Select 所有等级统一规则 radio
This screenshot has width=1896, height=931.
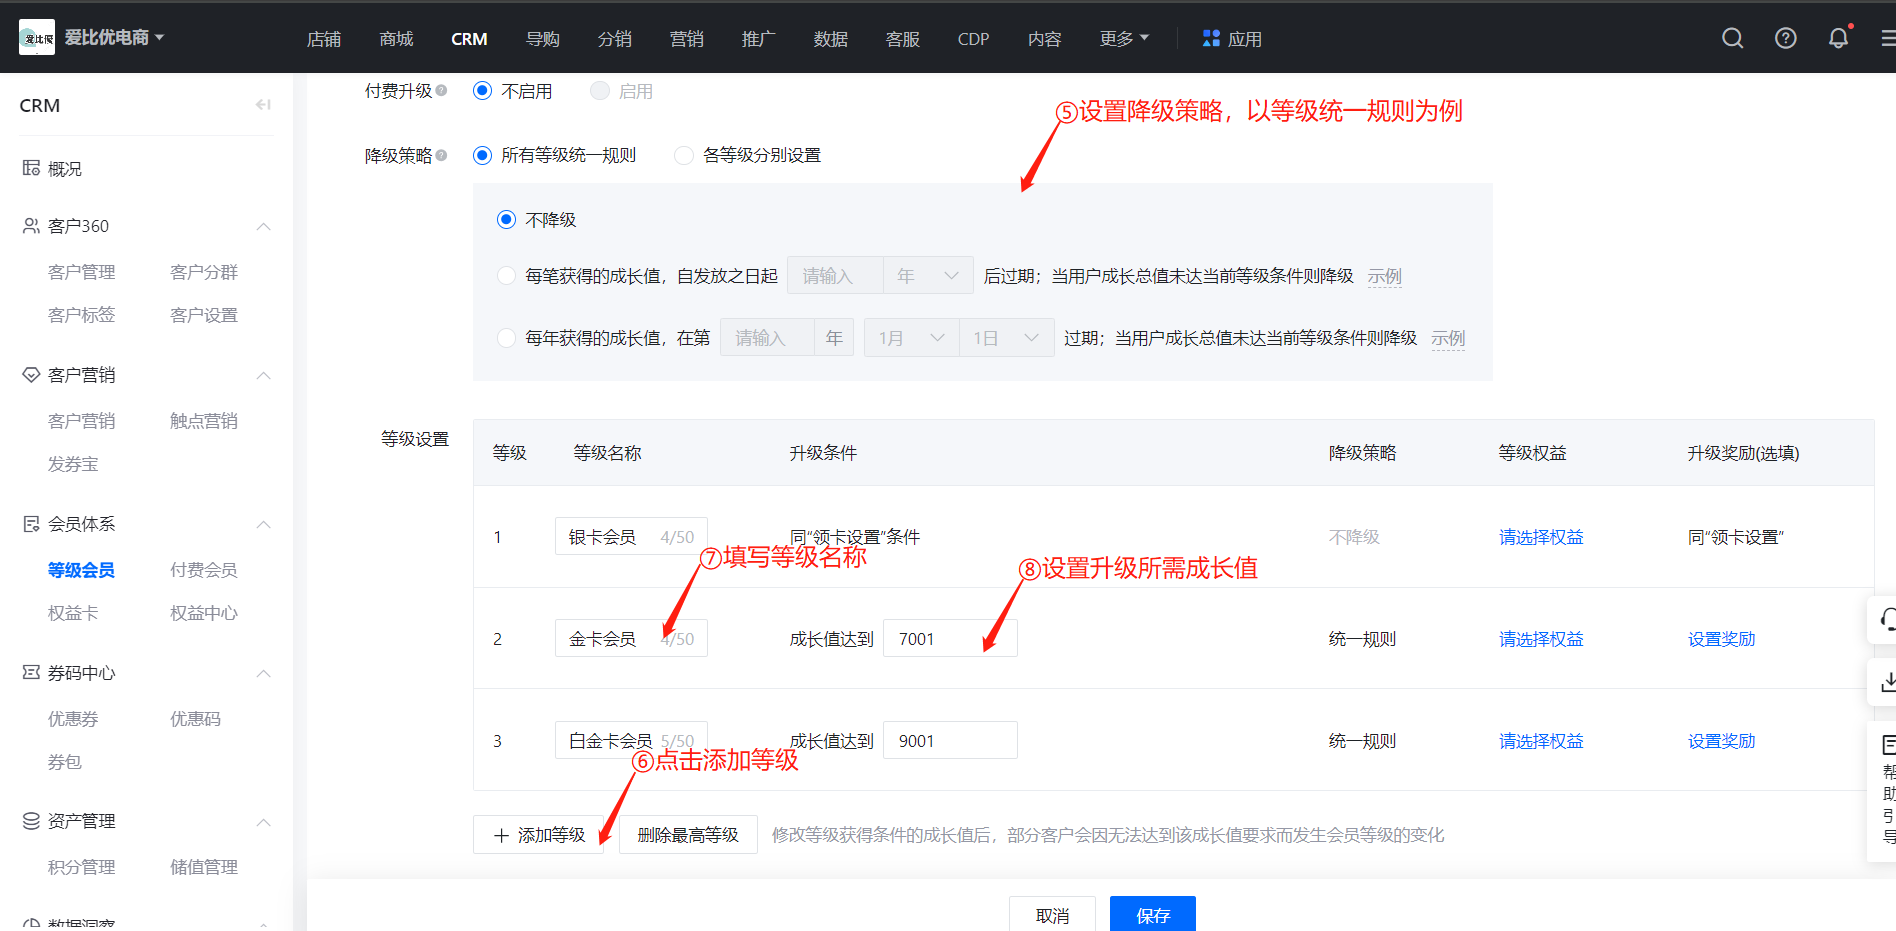(x=482, y=155)
